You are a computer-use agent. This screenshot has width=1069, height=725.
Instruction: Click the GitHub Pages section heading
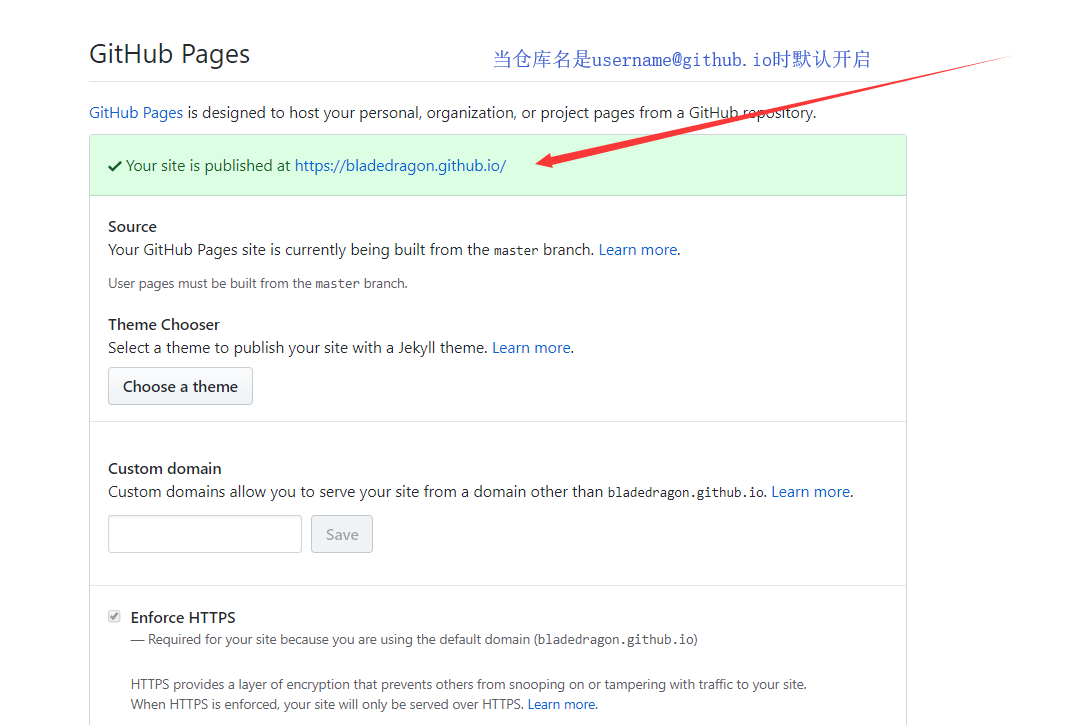pos(170,55)
